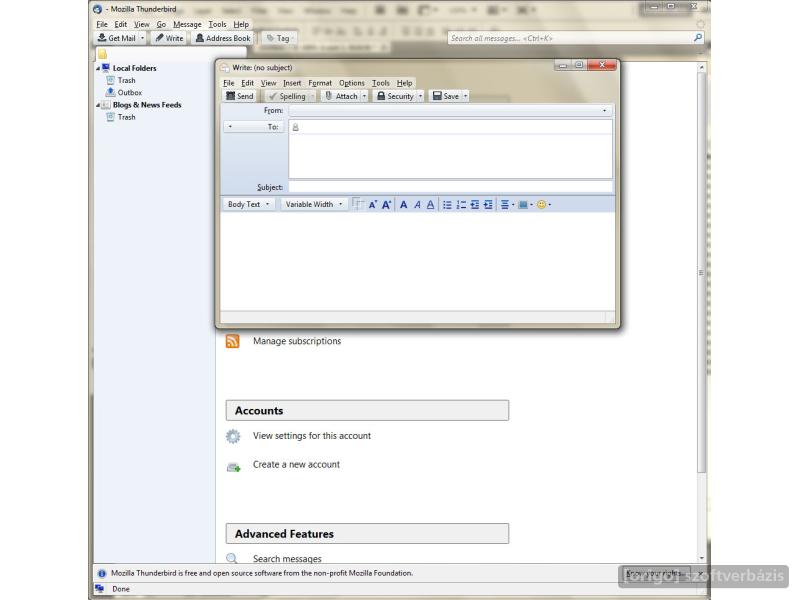800x600 pixels.
Task: Click the Save button in Write window
Action: pos(446,96)
